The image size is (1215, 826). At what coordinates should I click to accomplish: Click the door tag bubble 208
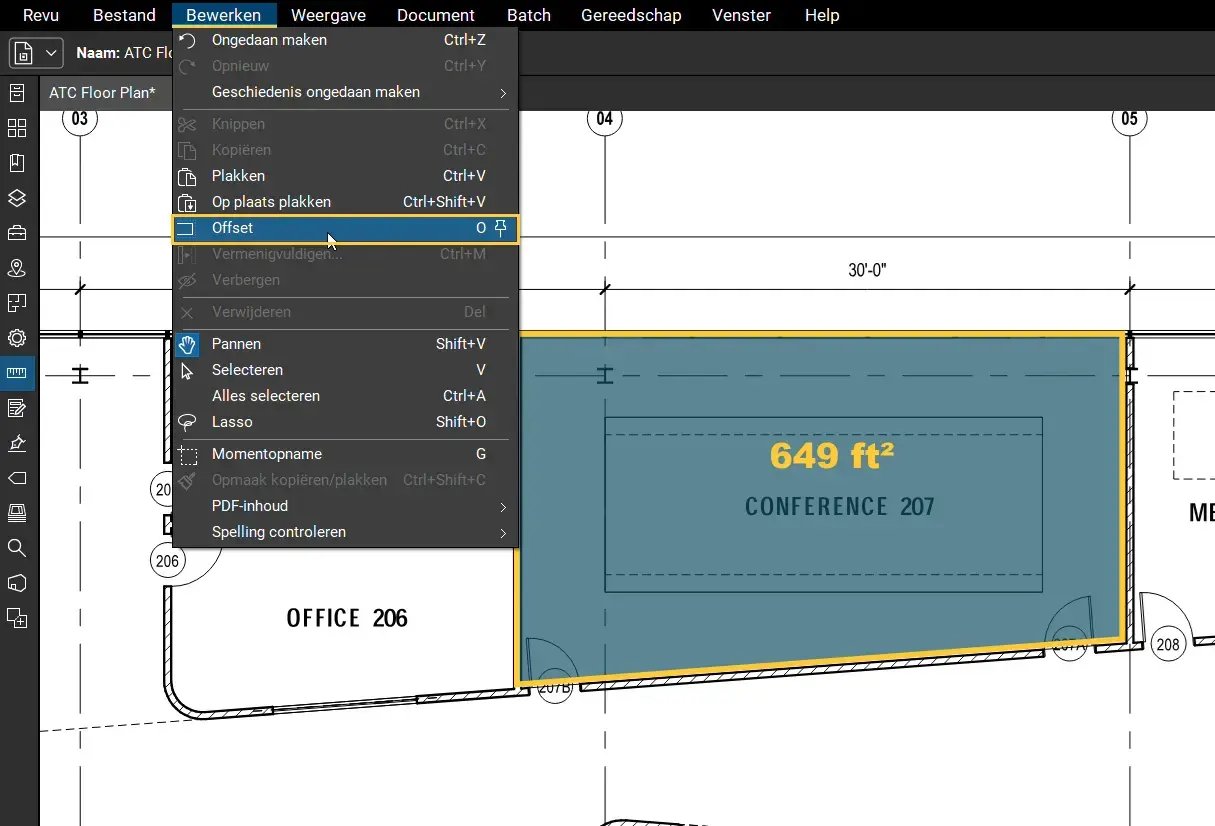1168,645
